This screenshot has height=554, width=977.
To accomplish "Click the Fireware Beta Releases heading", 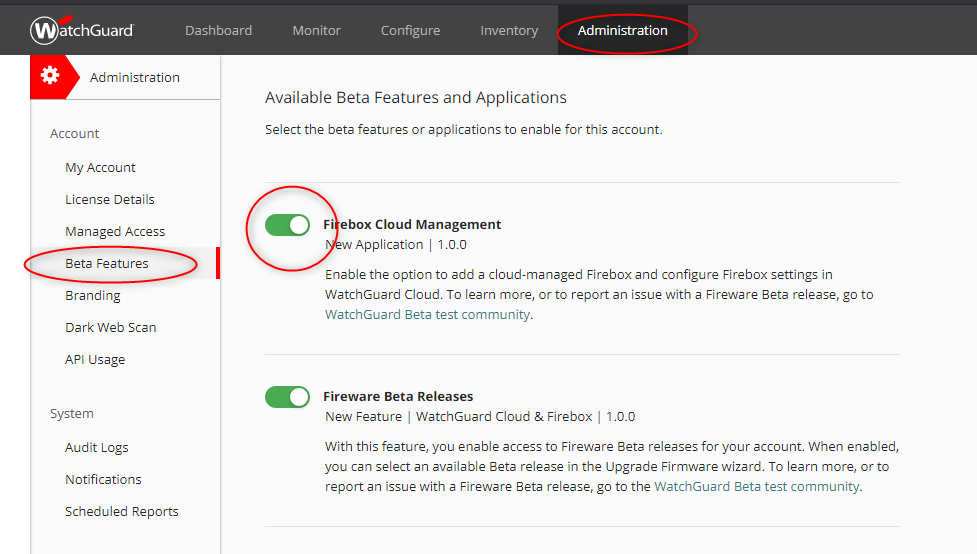I will tap(398, 396).
